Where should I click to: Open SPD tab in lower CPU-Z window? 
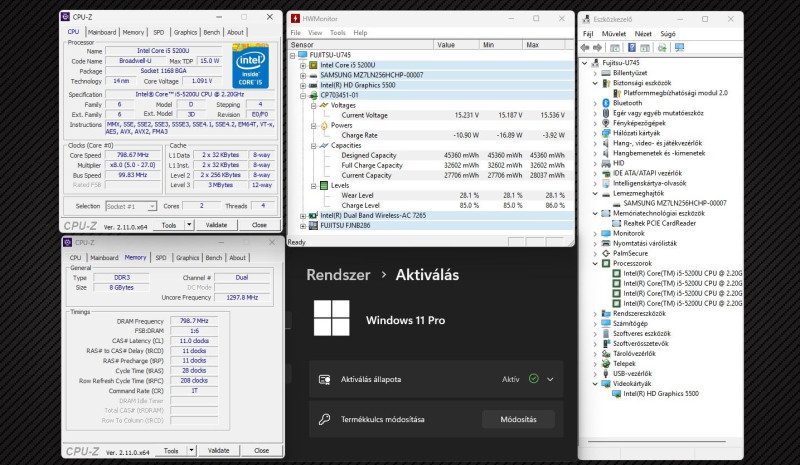(161, 258)
